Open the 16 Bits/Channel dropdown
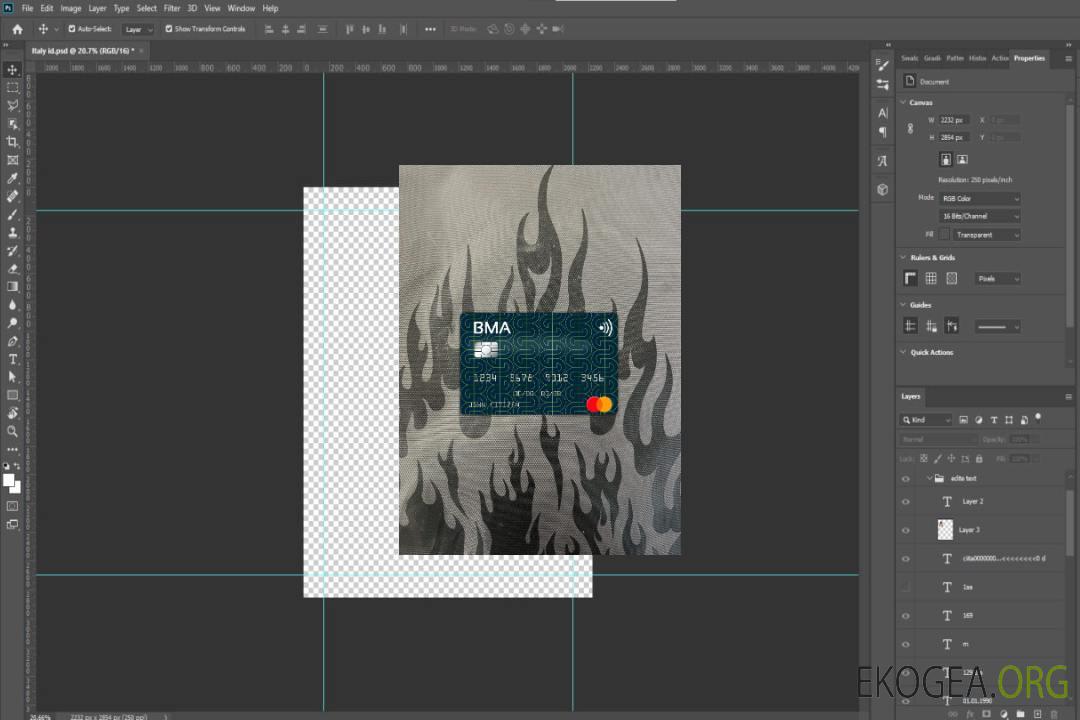The image size is (1080, 720). (980, 216)
